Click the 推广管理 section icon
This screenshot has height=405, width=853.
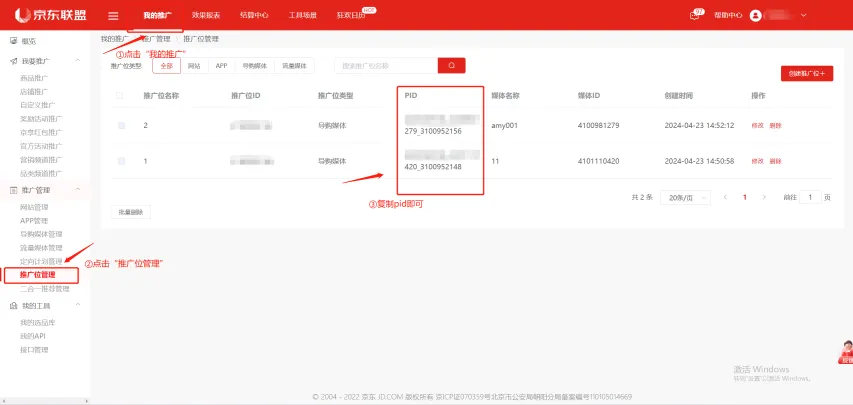pos(14,190)
